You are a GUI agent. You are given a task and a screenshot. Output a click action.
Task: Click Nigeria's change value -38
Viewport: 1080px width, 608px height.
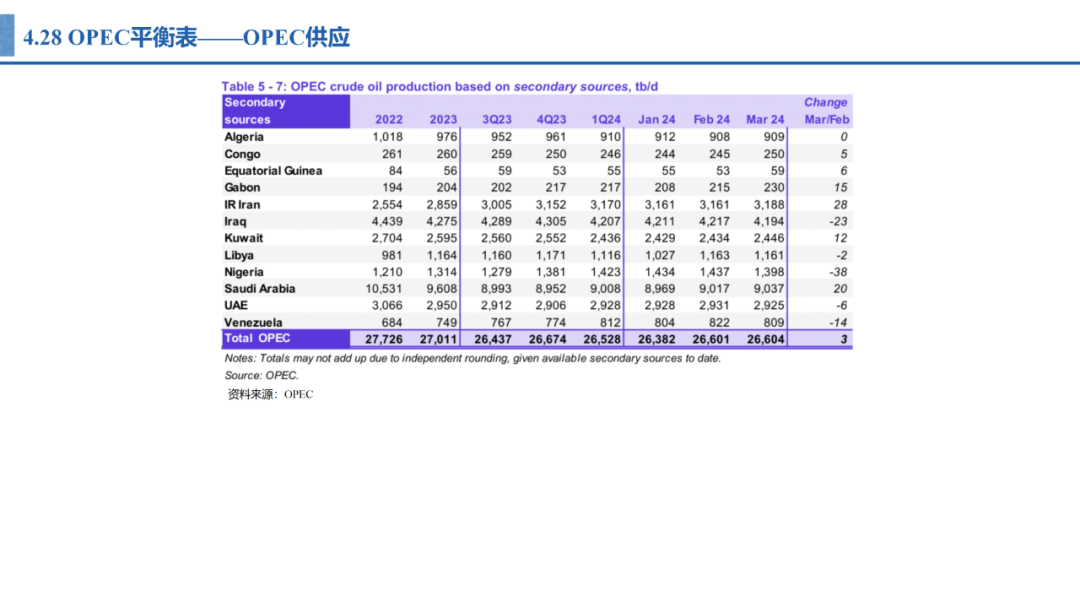(x=838, y=272)
